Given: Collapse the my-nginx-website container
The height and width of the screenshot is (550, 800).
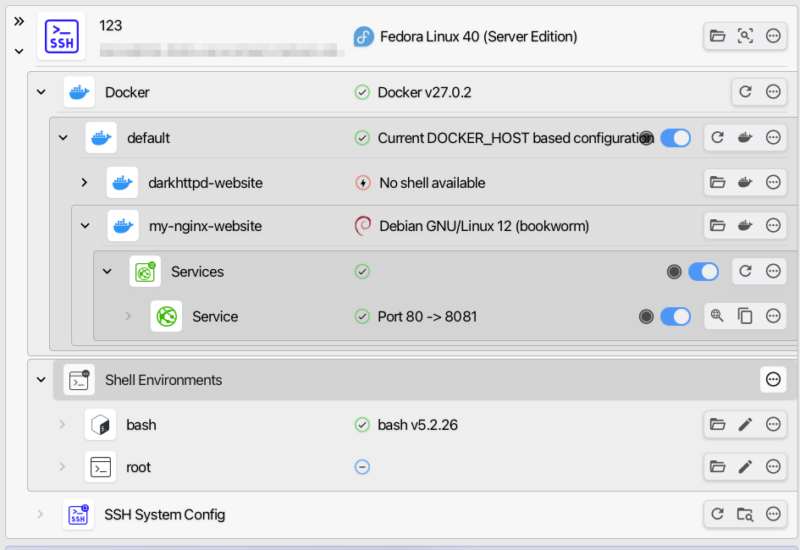Looking at the screenshot, I should tap(85, 226).
